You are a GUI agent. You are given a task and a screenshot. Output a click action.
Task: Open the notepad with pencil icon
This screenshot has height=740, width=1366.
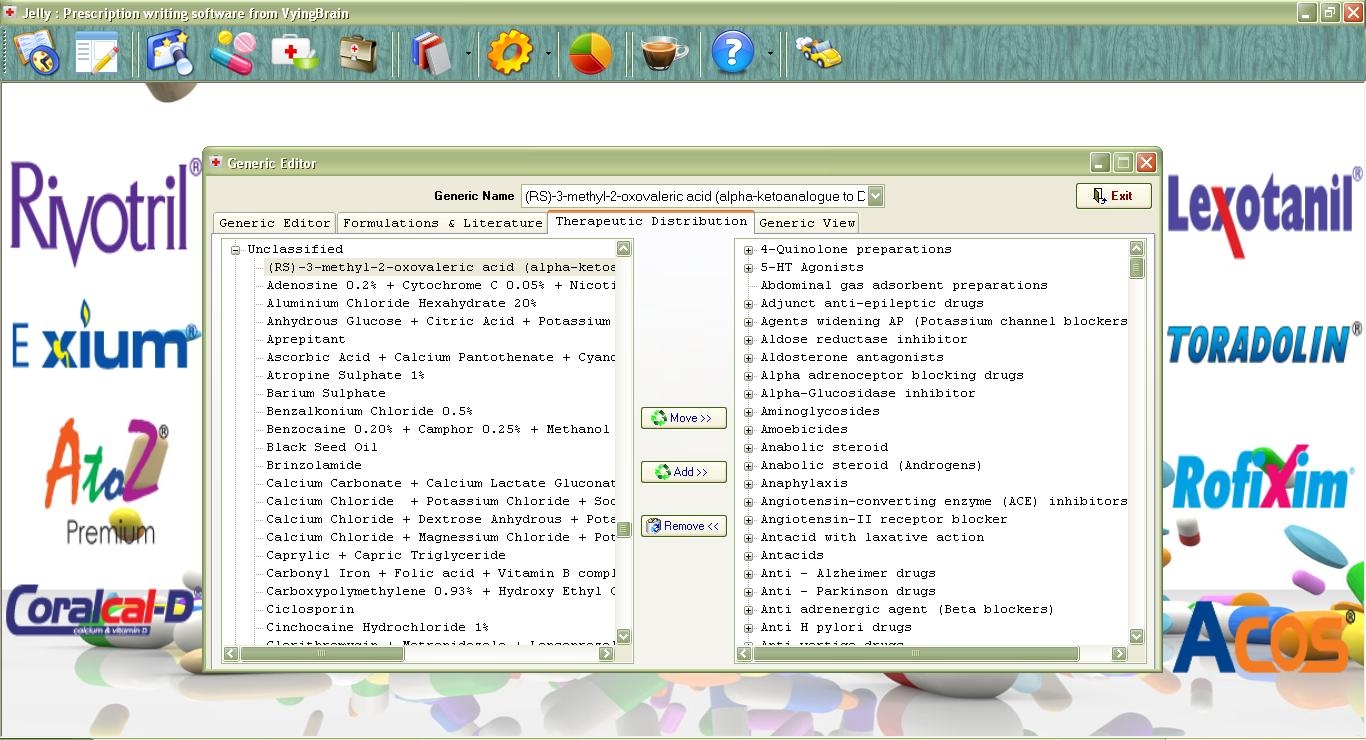pyautogui.click(x=97, y=52)
